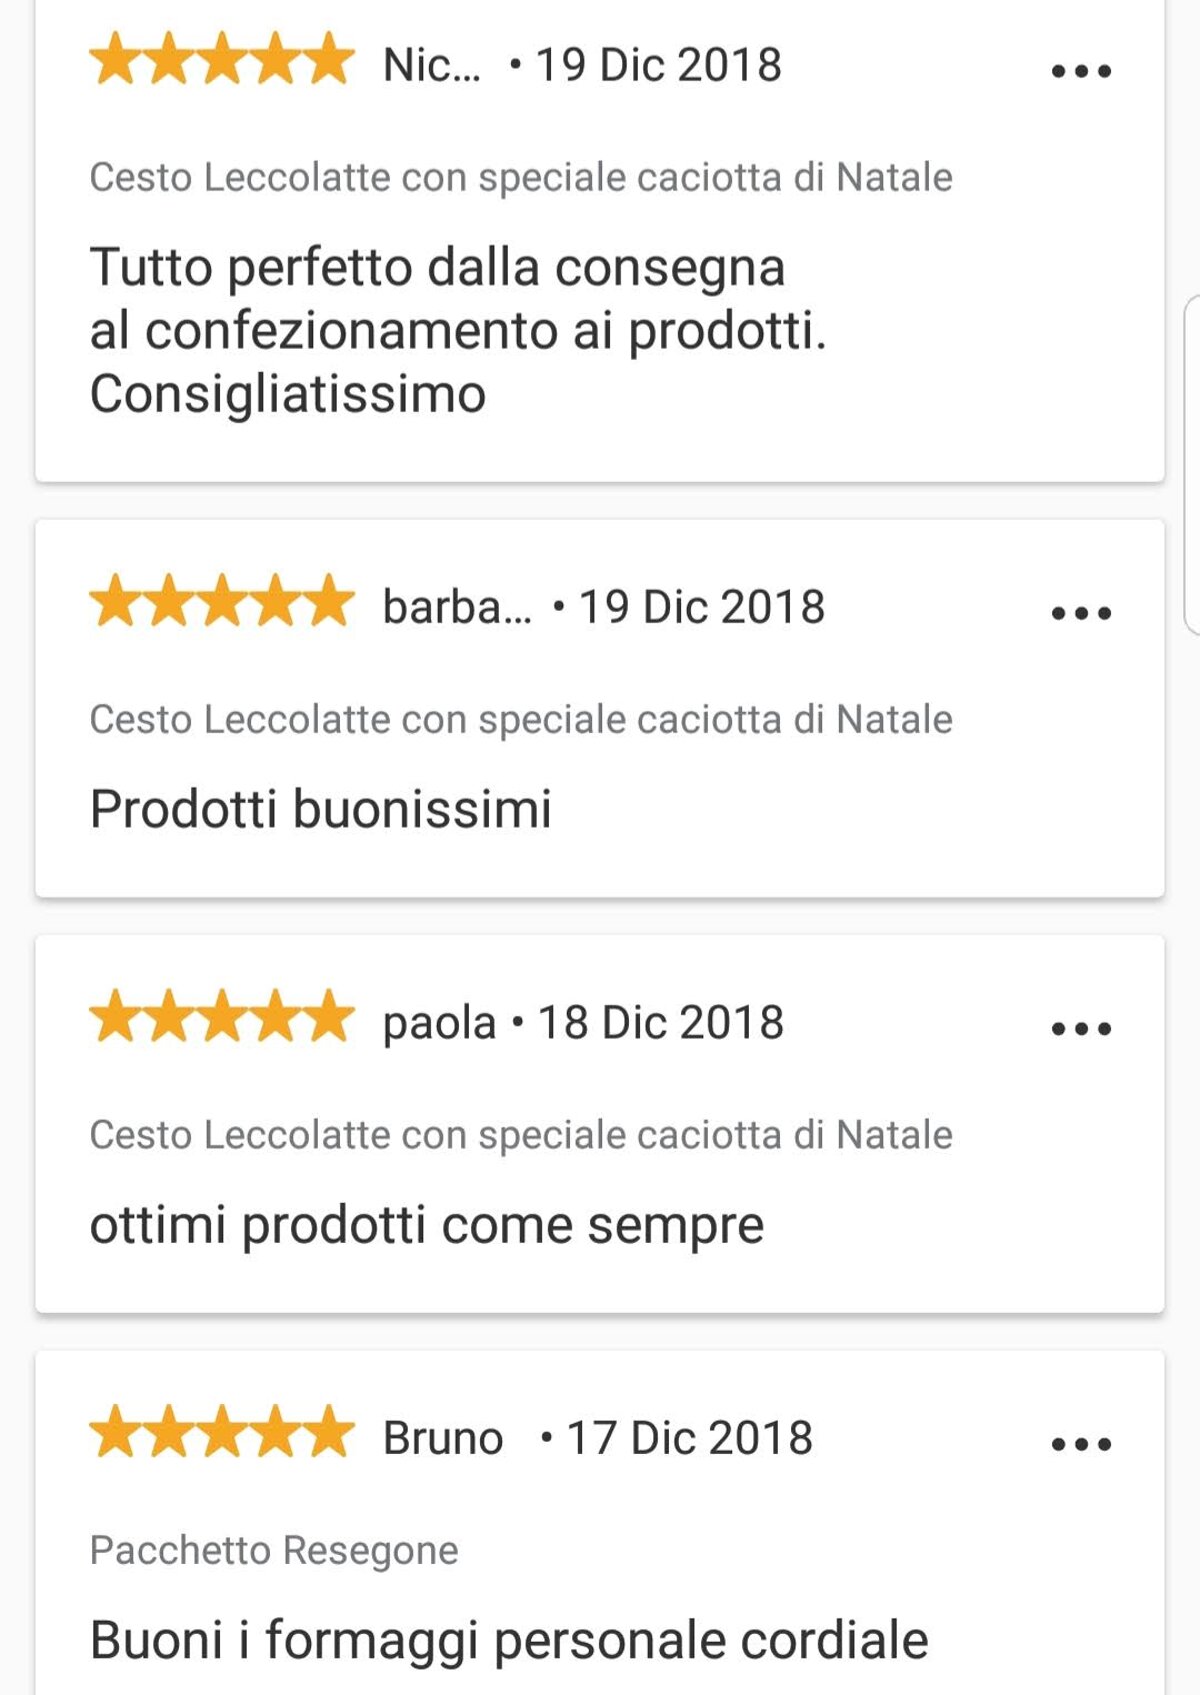Click review 'Buoni i formaggi personale cordiale'

point(508,1641)
